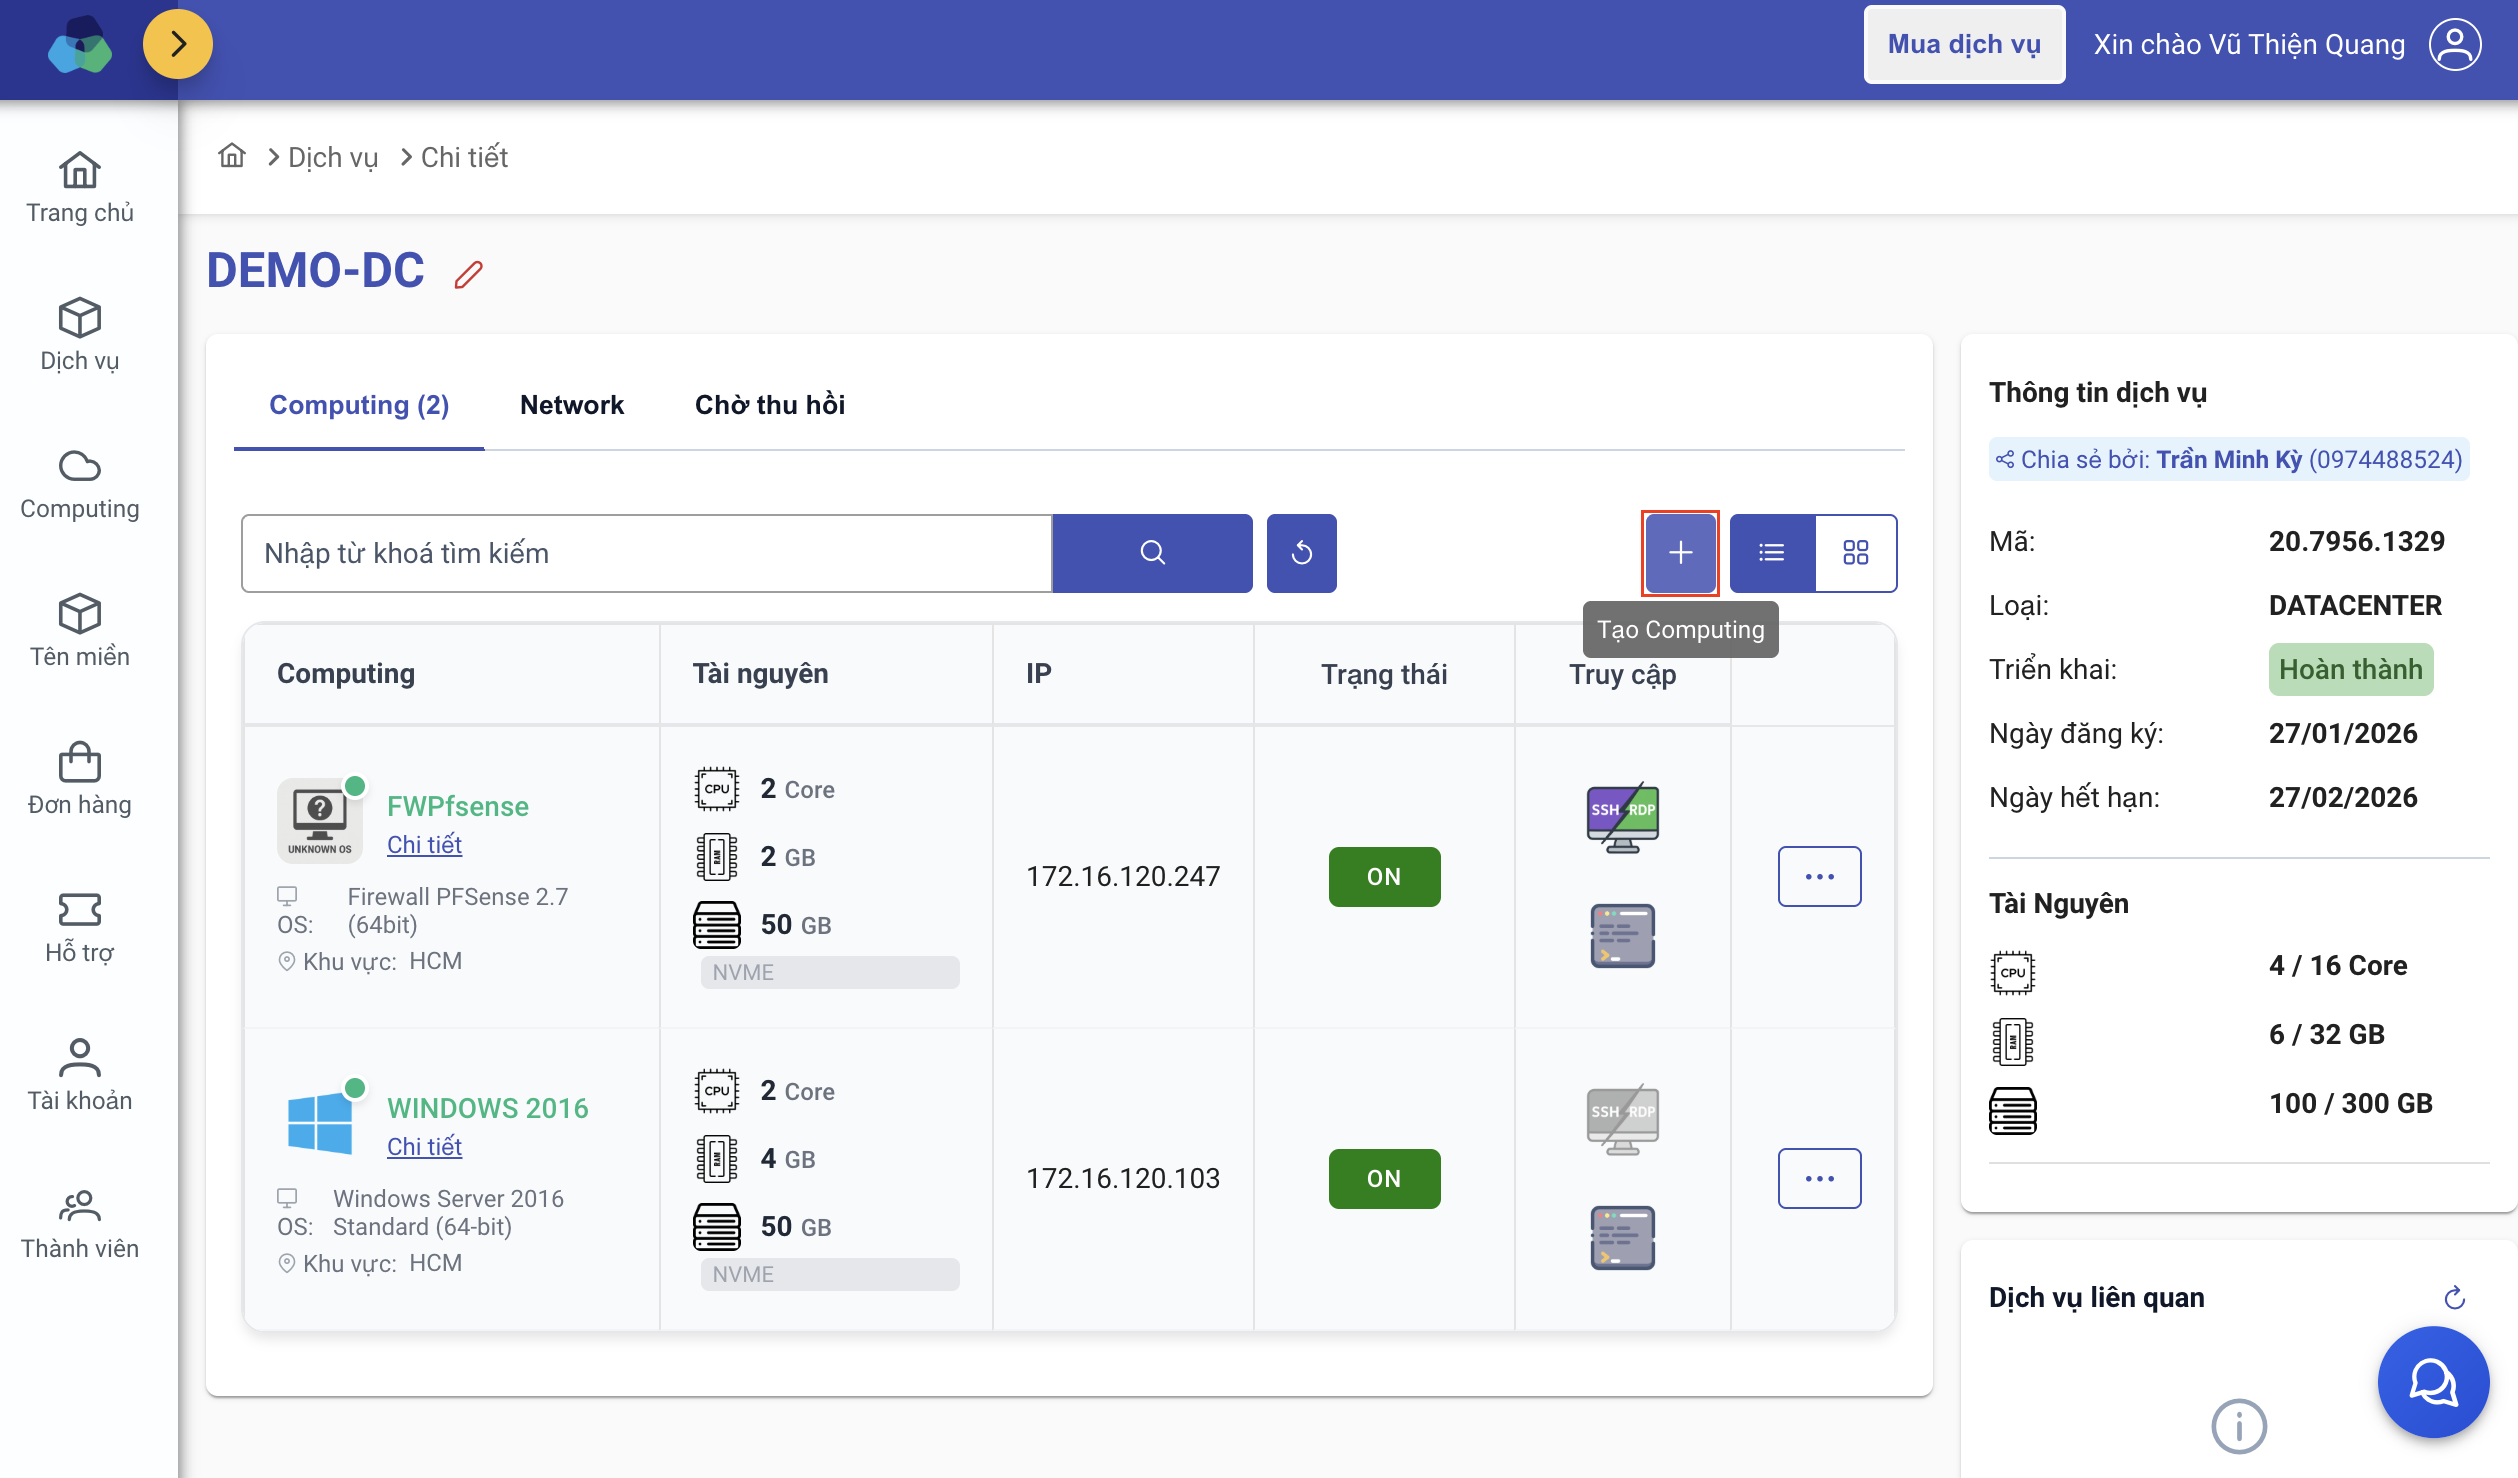Image resolution: width=2518 pixels, height=1478 pixels.
Task: Click the Mua dịch vụ button
Action: (x=1963, y=45)
